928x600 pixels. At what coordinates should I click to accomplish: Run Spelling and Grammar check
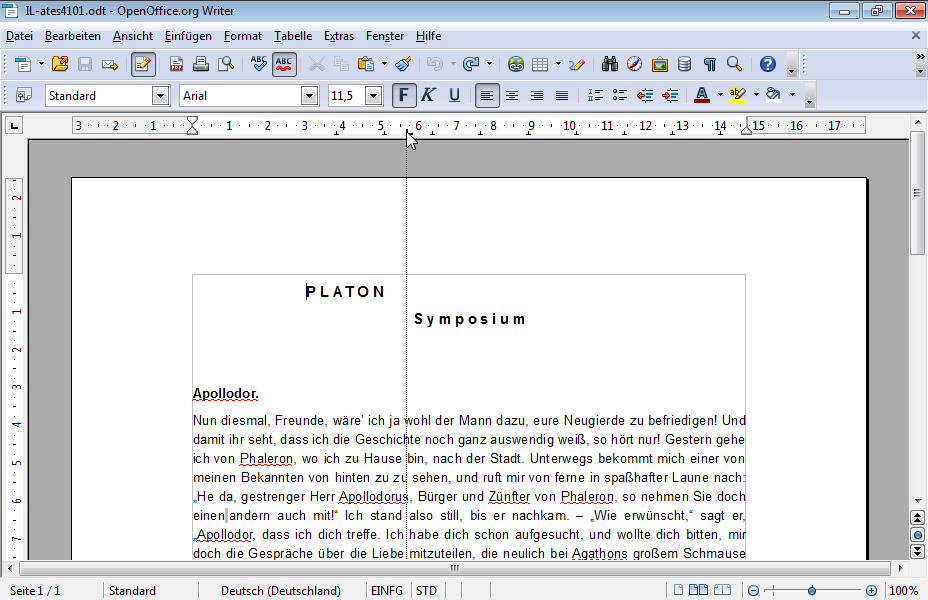pyautogui.click(x=259, y=64)
